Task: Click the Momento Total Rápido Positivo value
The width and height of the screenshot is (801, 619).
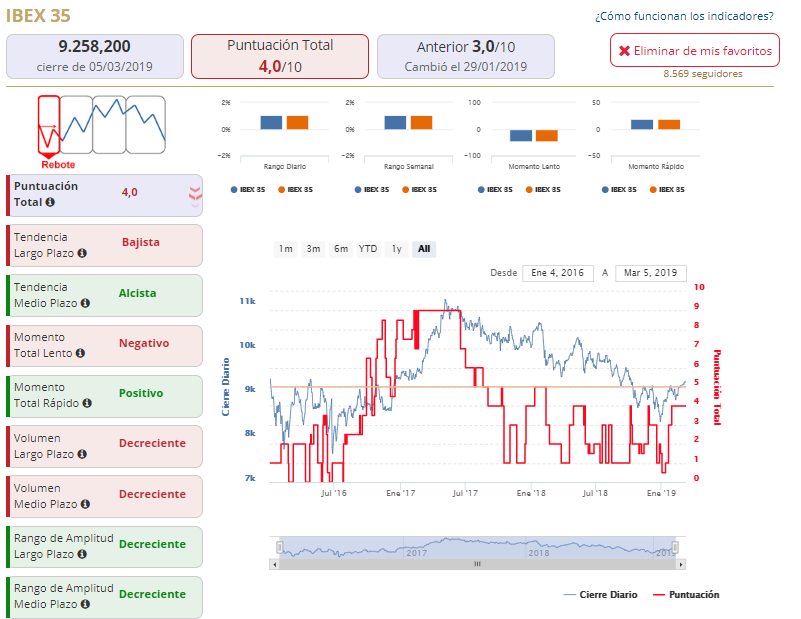Action: 141,393
